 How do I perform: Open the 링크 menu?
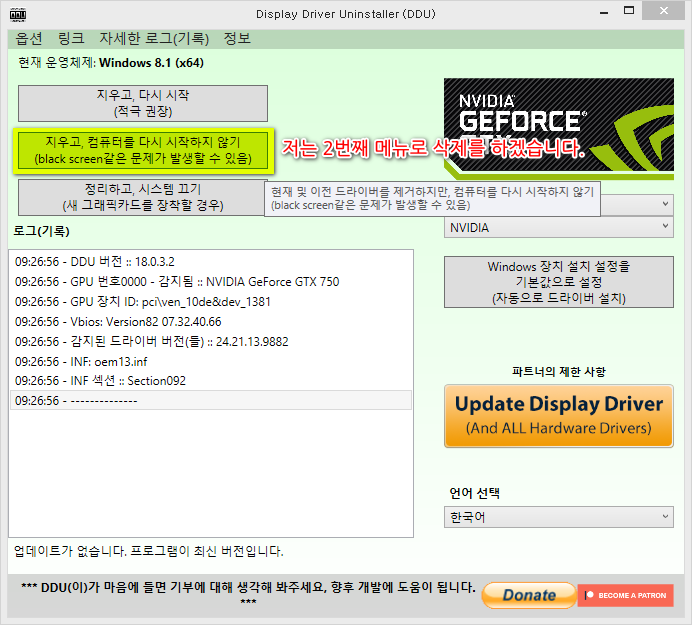pyautogui.click(x=71, y=39)
